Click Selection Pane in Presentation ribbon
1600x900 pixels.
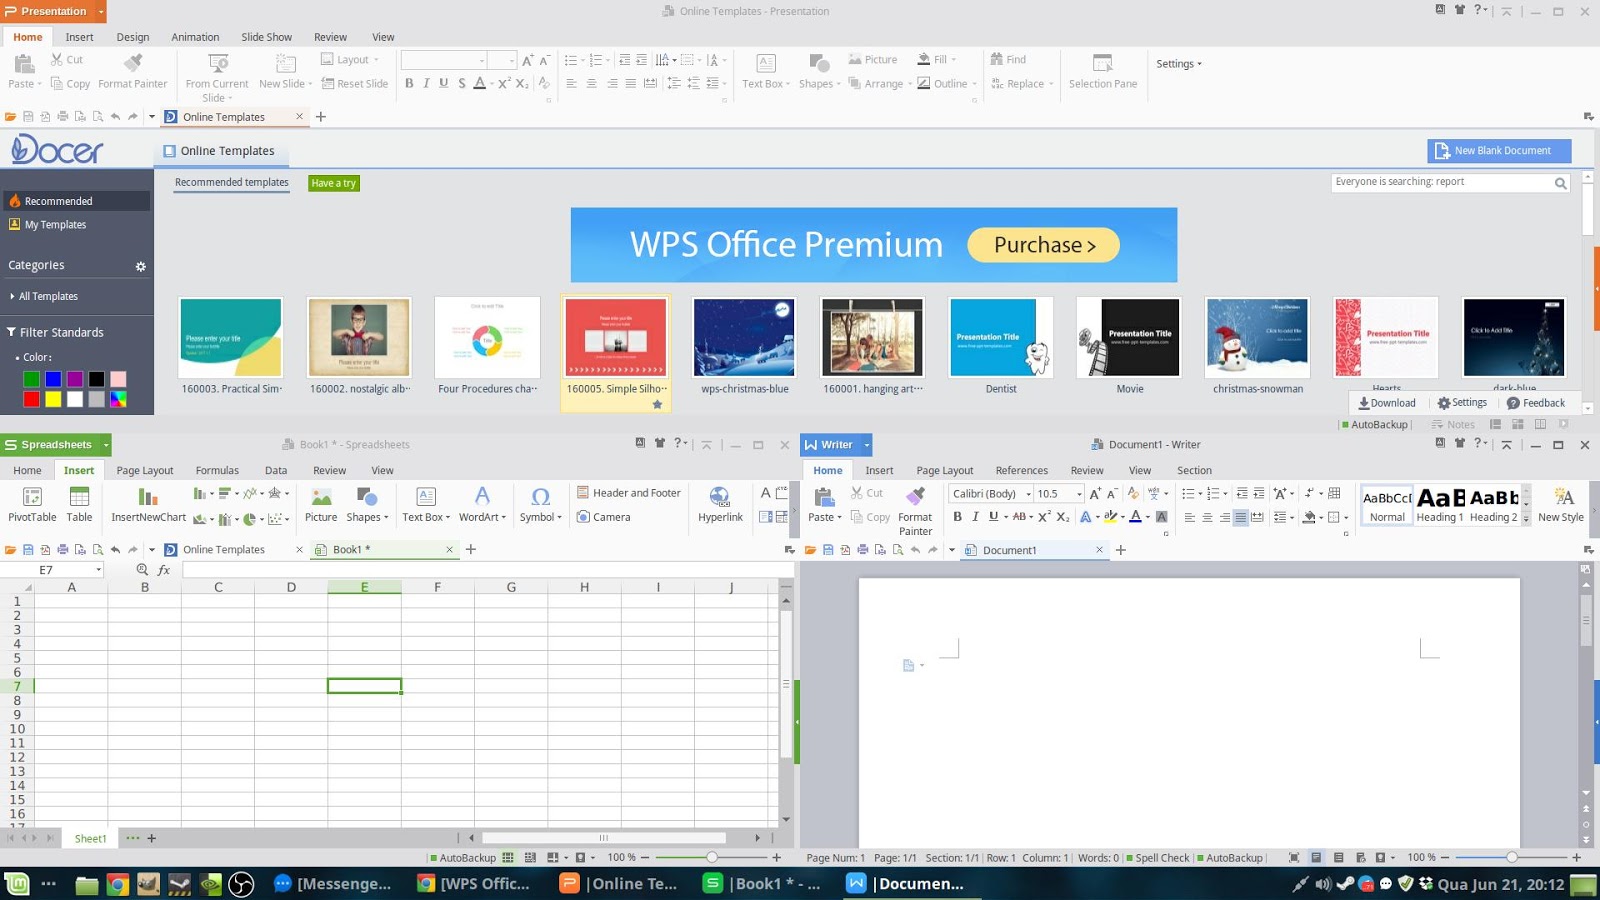tap(1102, 71)
